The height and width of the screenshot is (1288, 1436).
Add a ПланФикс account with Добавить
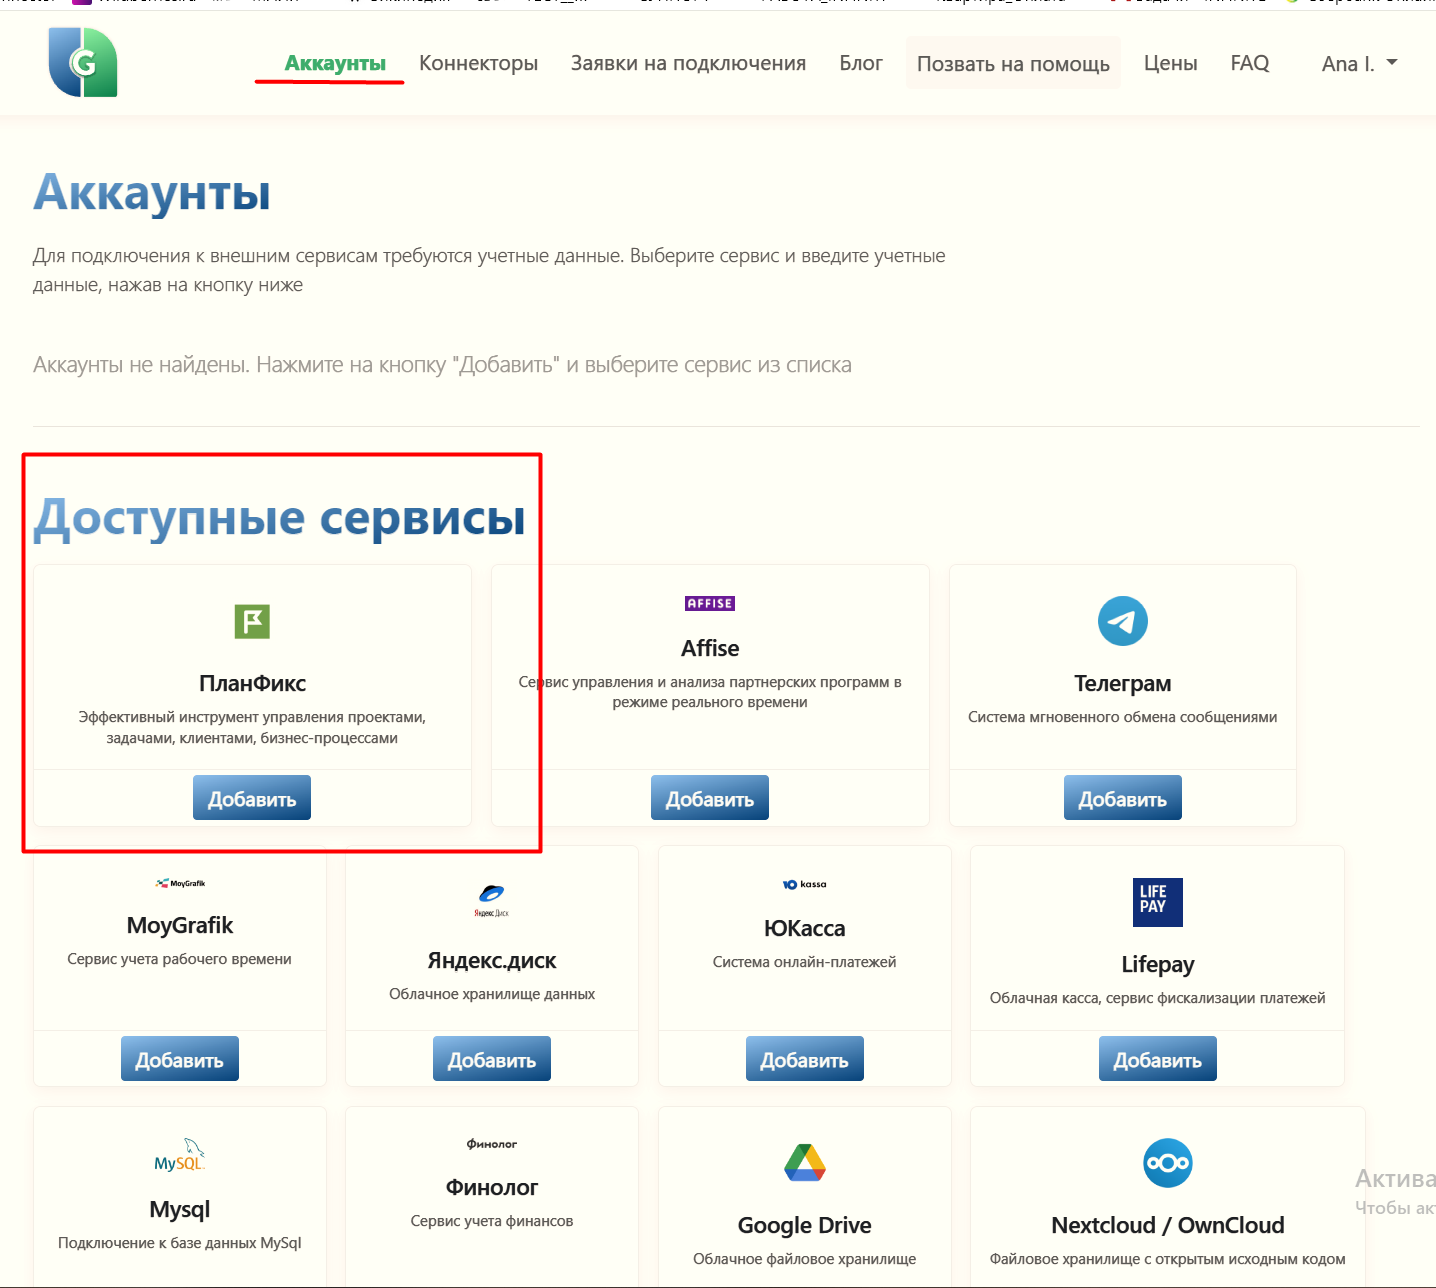(252, 798)
